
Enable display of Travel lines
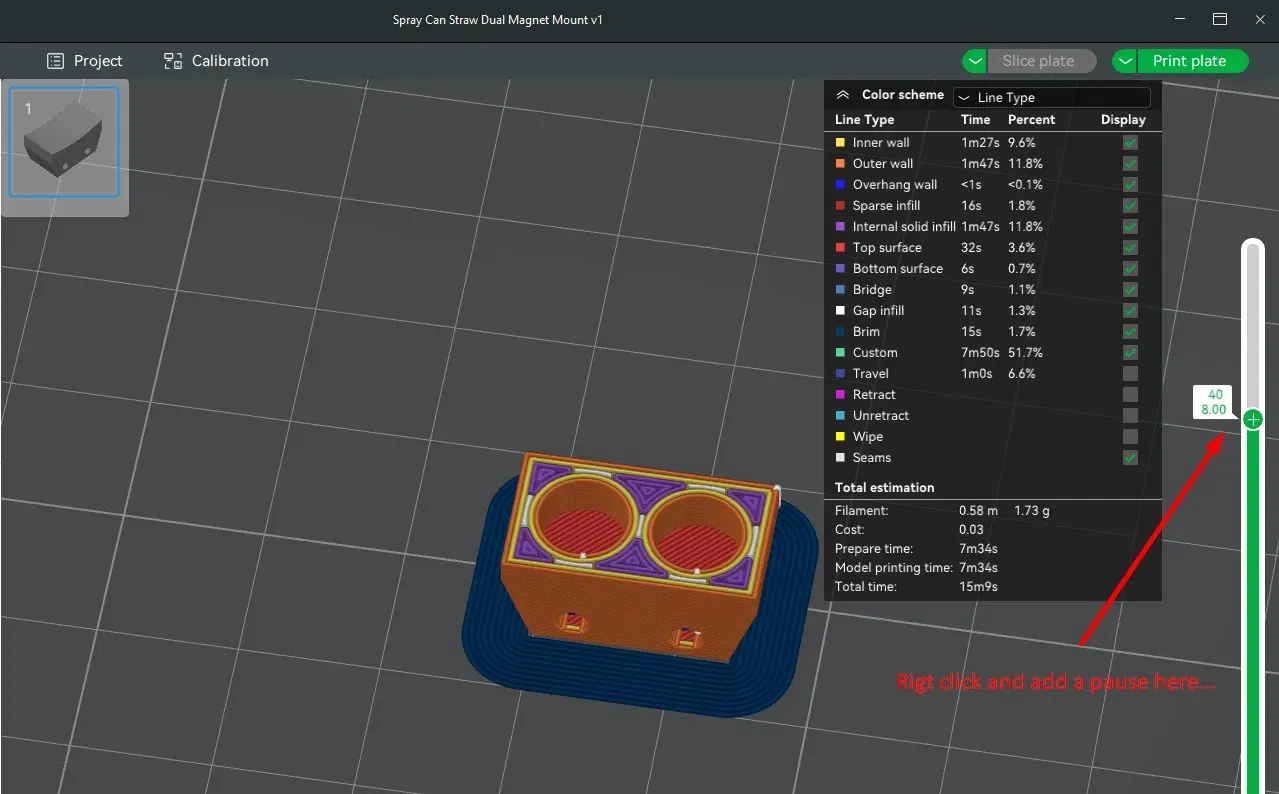pyautogui.click(x=1130, y=374)
